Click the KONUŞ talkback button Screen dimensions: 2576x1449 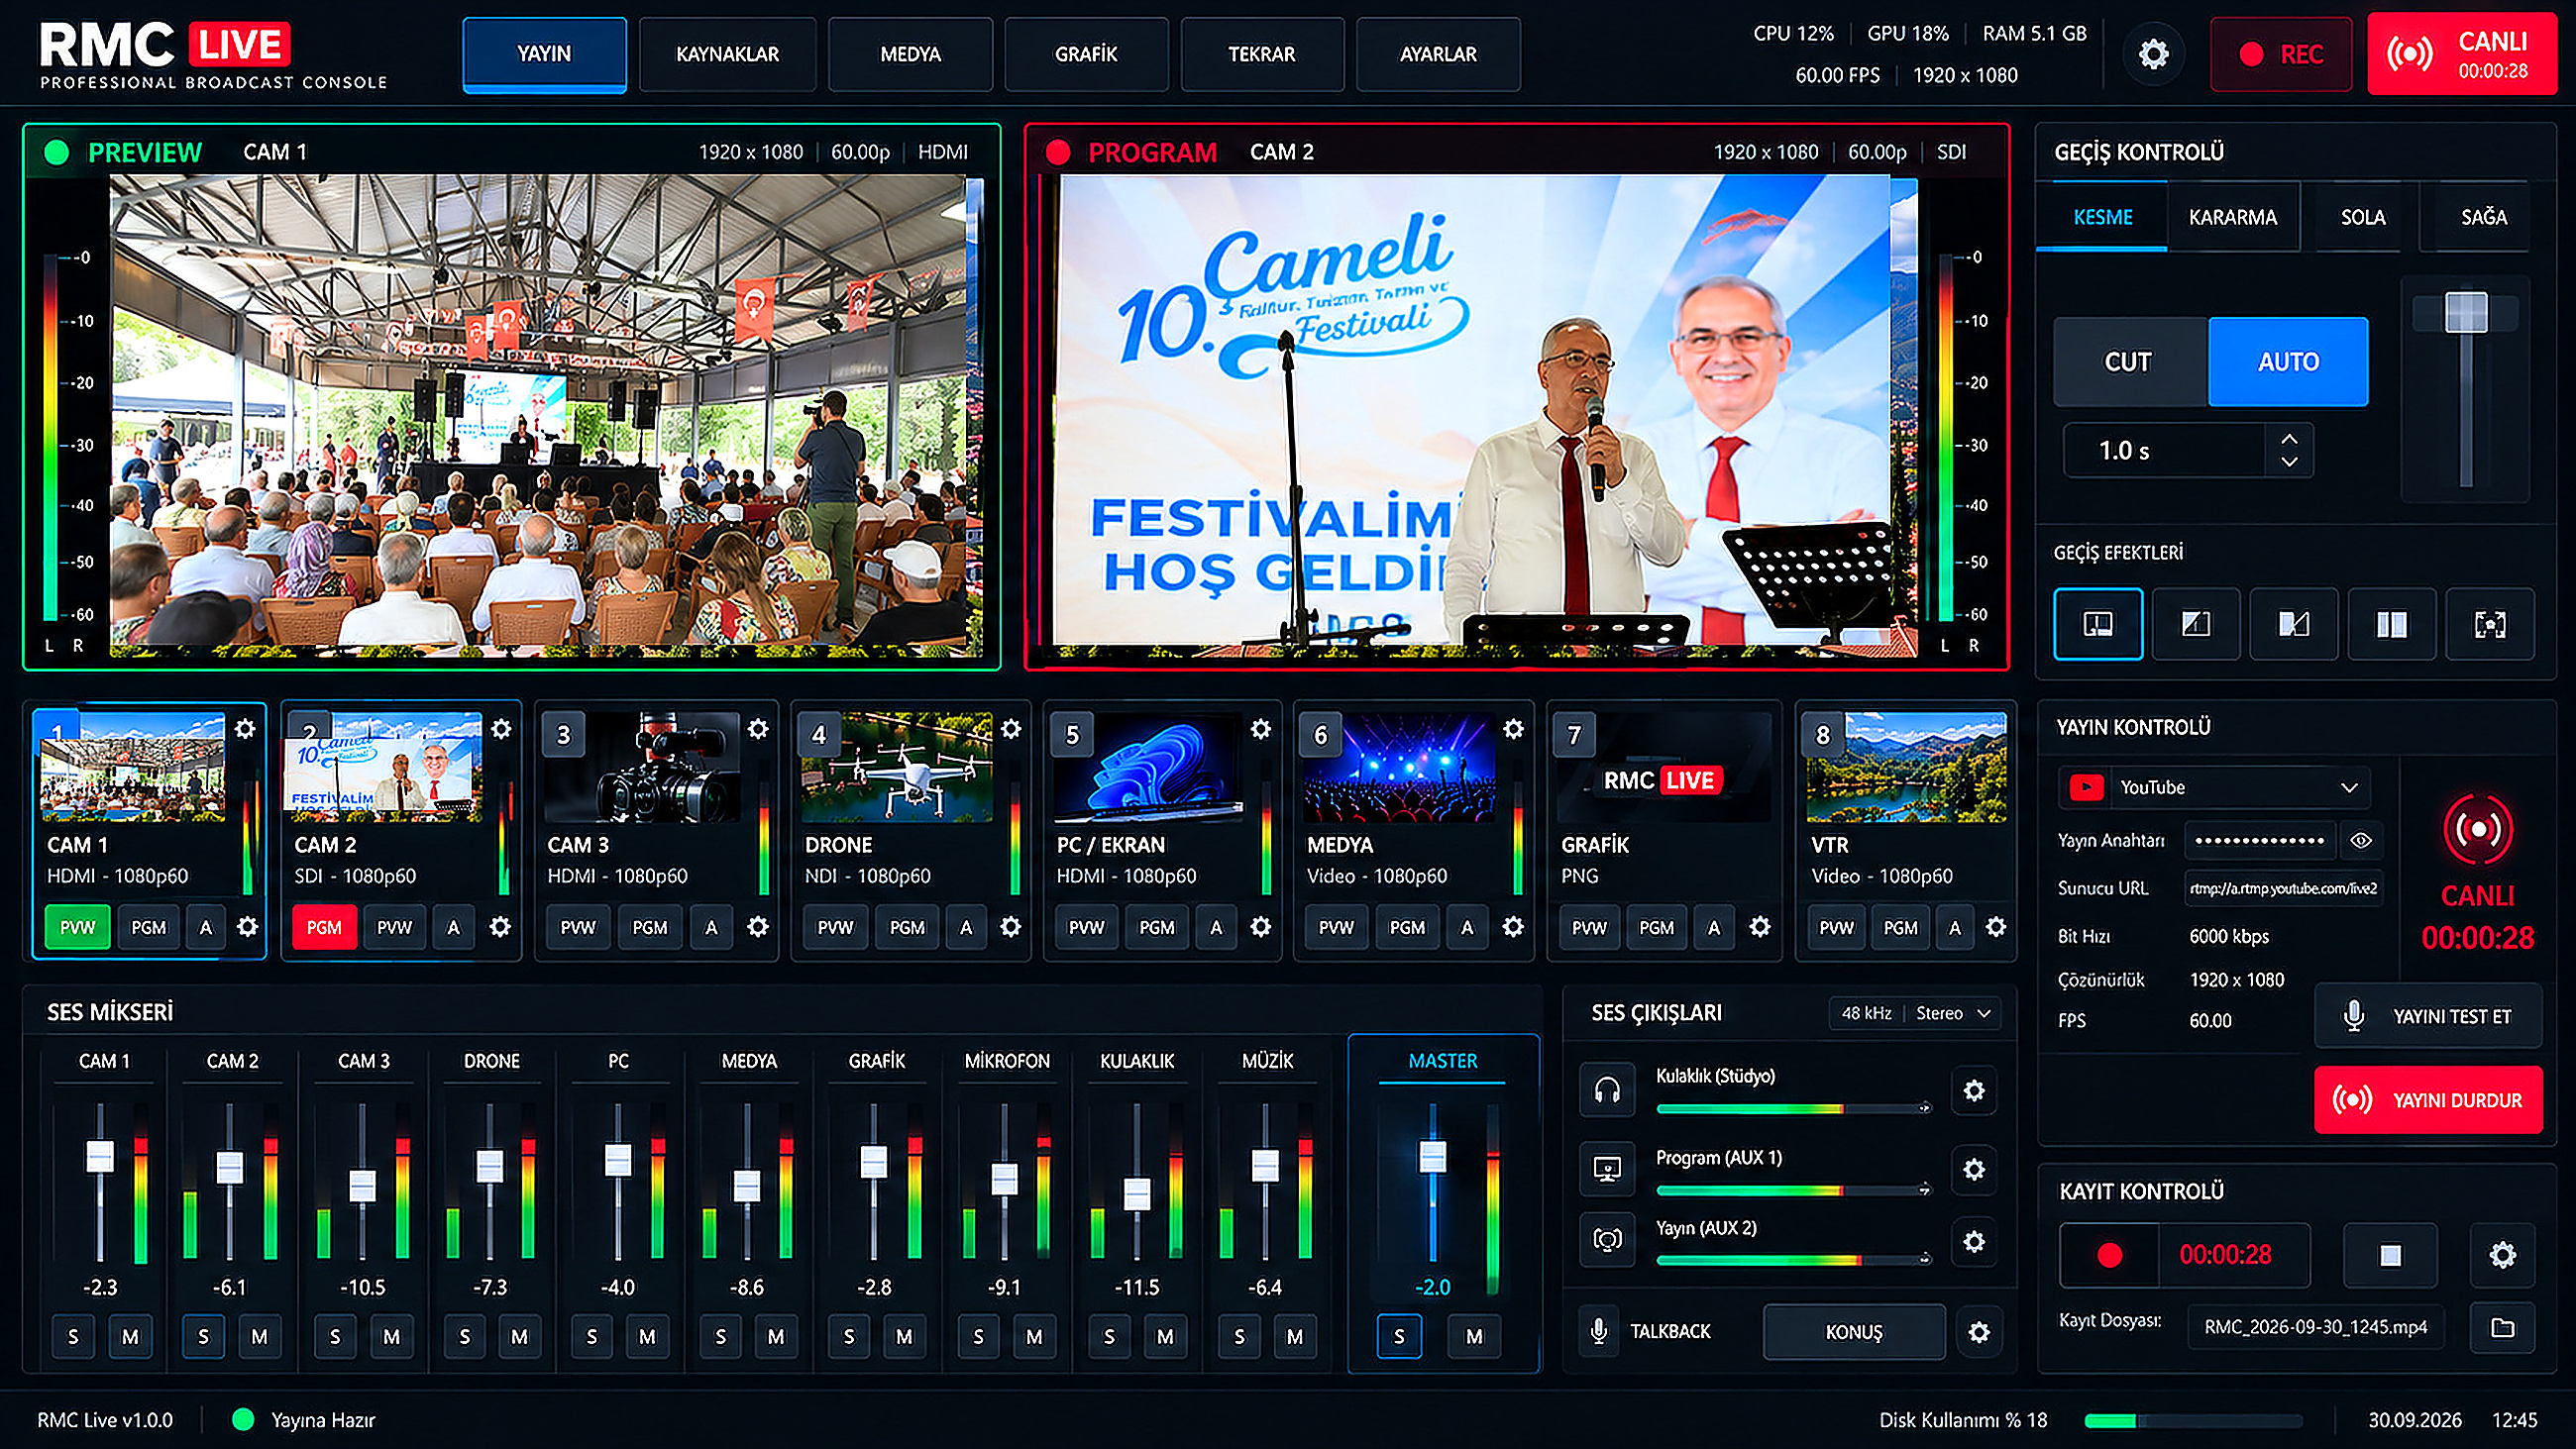[1854, 1332]
